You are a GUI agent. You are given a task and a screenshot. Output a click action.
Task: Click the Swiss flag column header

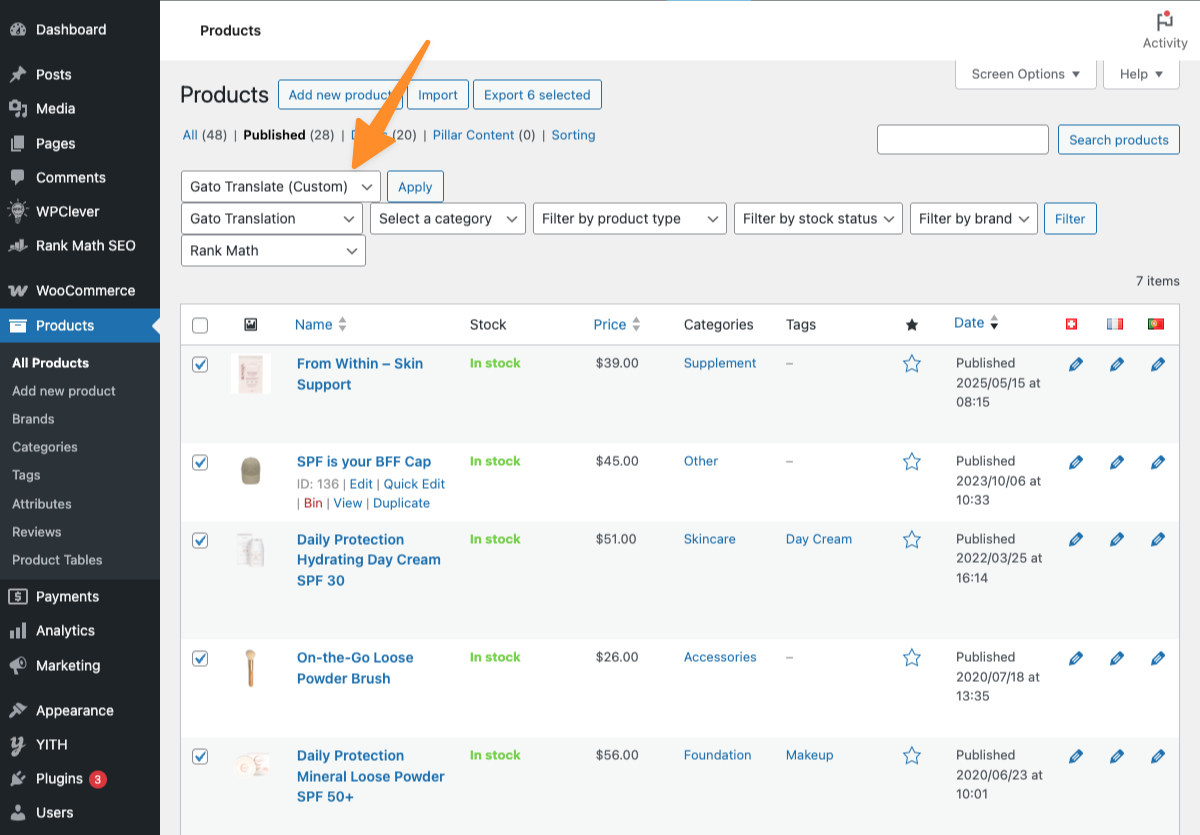click(1071, 324)
